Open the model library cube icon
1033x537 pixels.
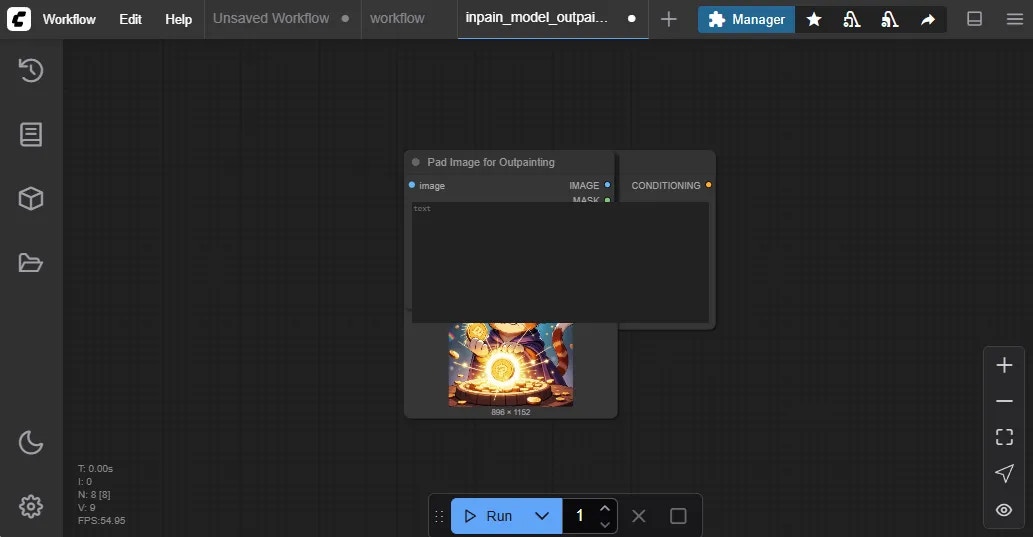point(31,198)
